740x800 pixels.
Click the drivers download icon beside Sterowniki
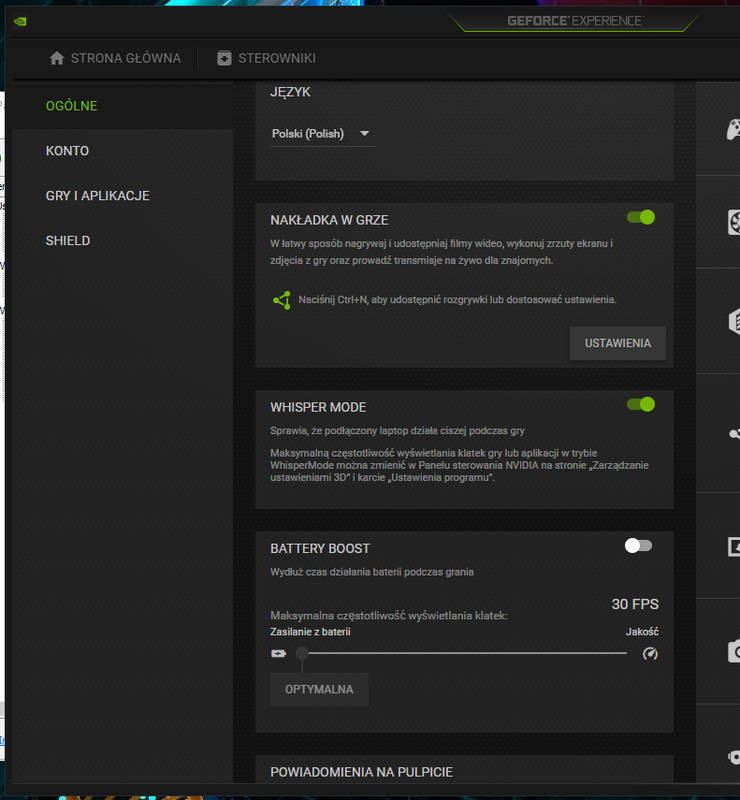coord(224,58)
